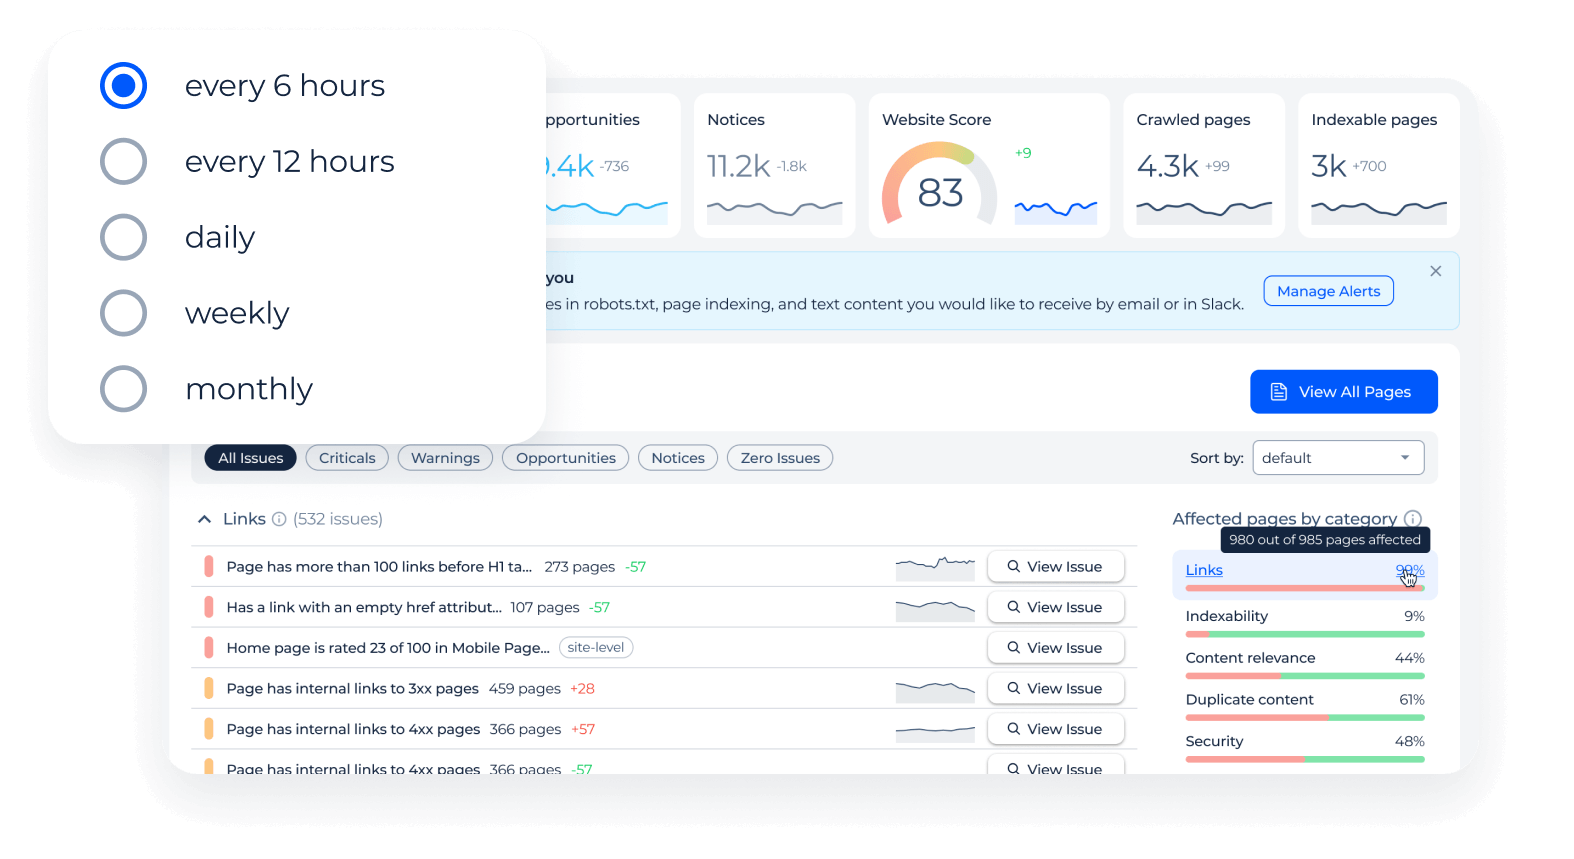1574x859 pixels.
Task: Select the 'every 6 hours' radio option
Action: pyautogui.click(x=123, y=86)
